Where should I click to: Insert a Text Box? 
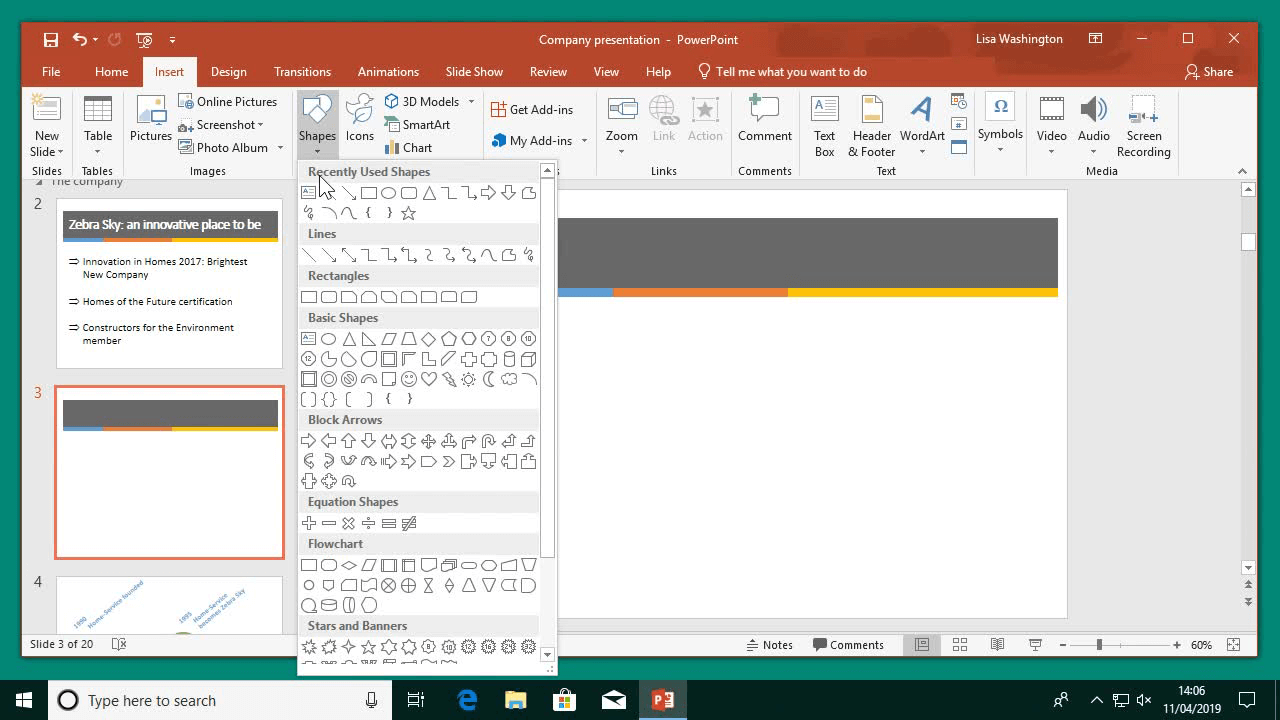[x=824, y=124]
